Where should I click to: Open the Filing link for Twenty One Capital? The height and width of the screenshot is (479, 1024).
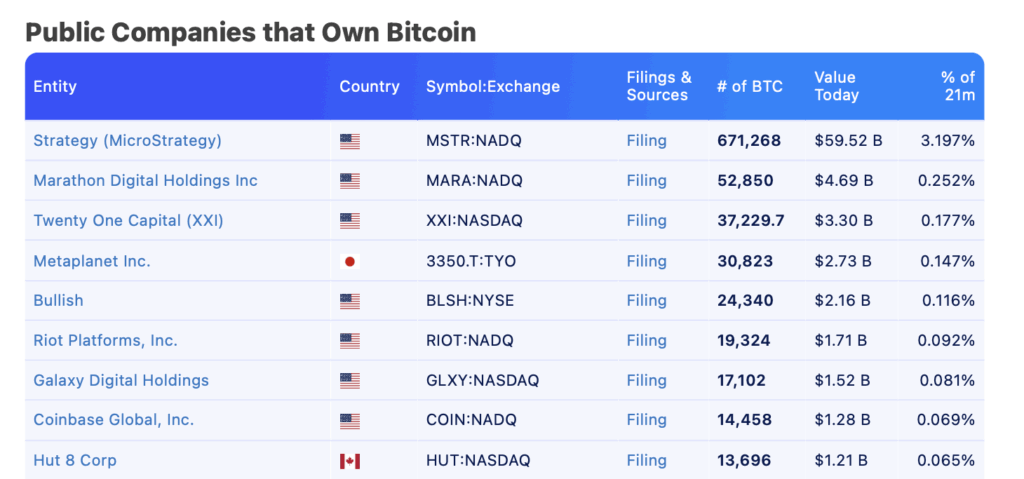(647, 221)
